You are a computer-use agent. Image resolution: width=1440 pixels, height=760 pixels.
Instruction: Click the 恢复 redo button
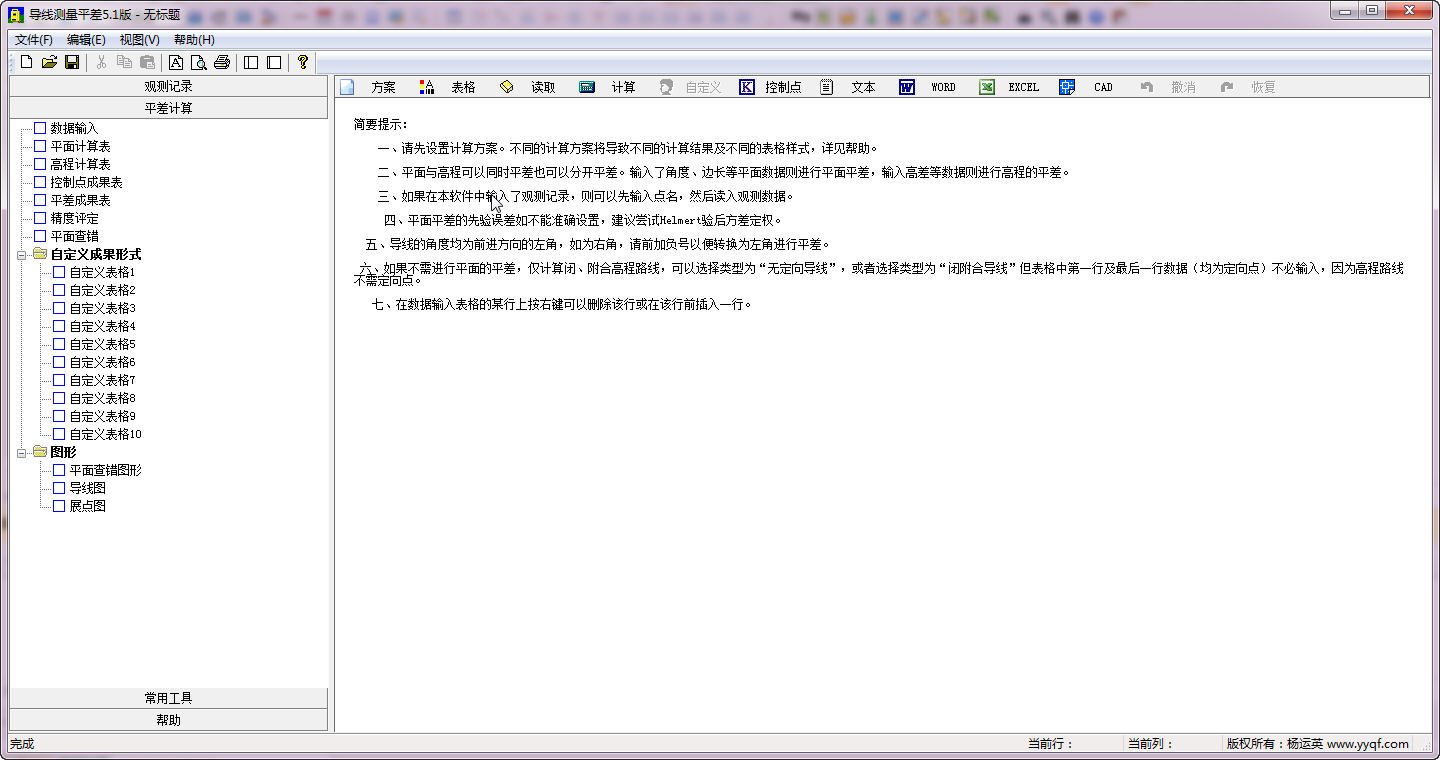[x=1249, y=87]
